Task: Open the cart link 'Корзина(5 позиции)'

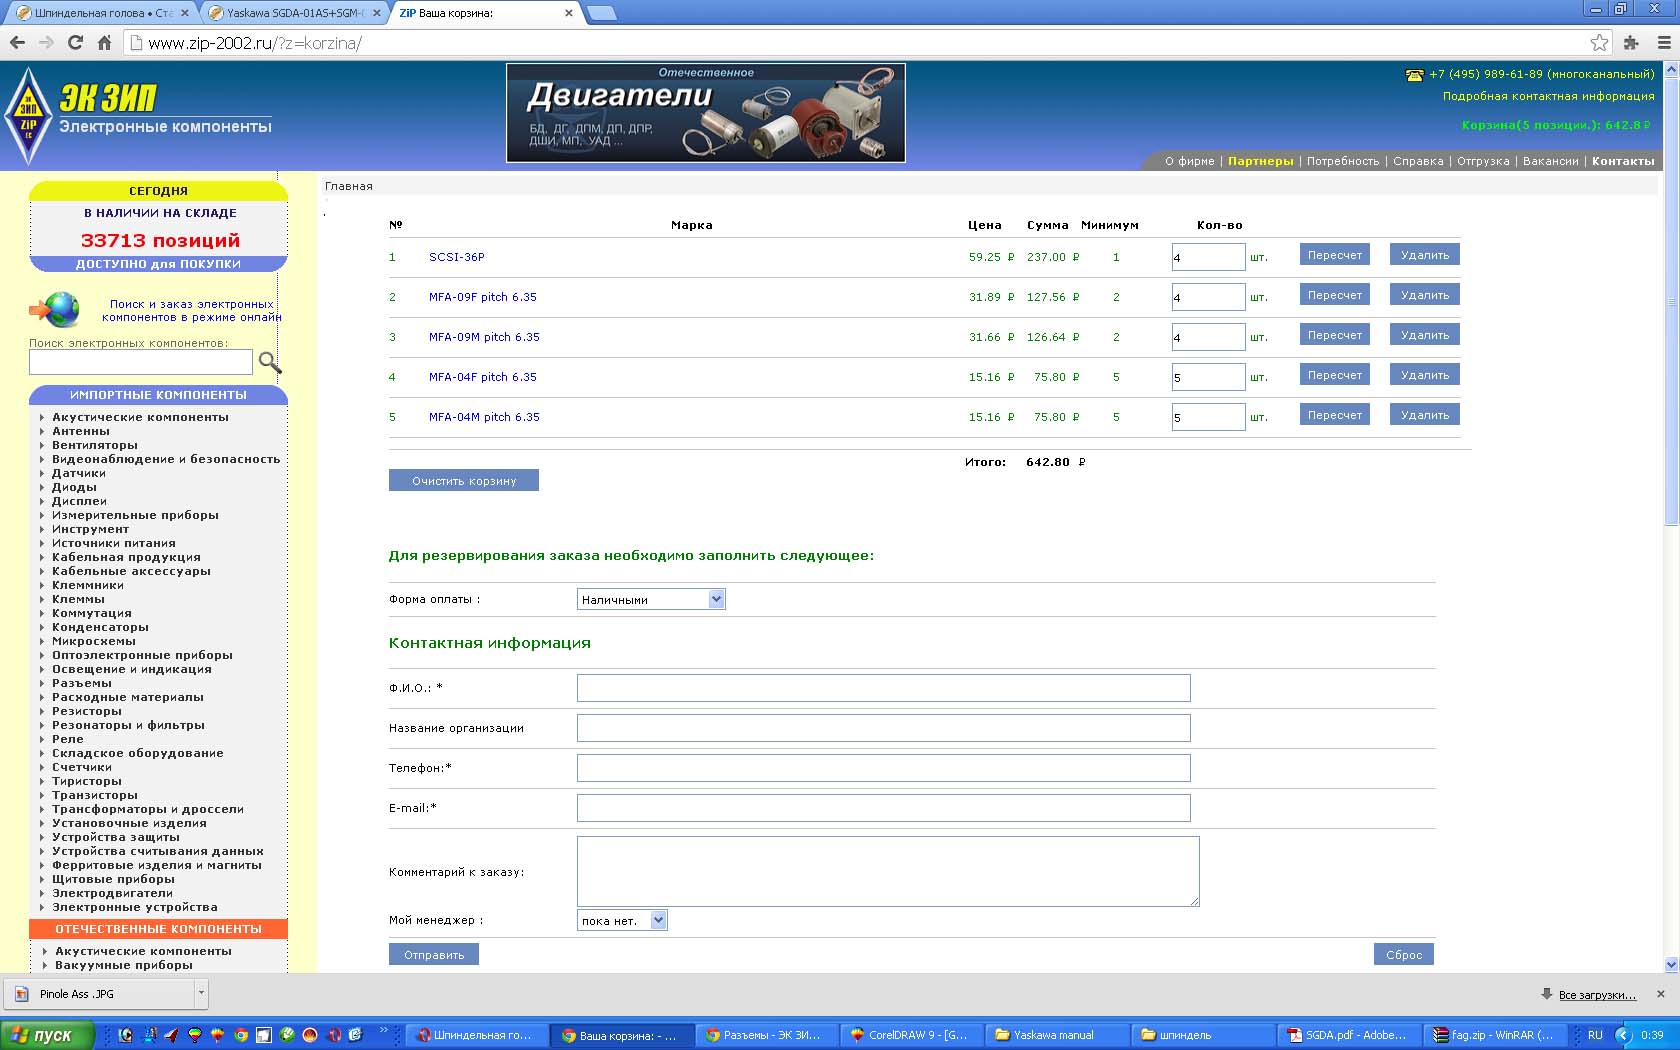Action: point(1555,125)
